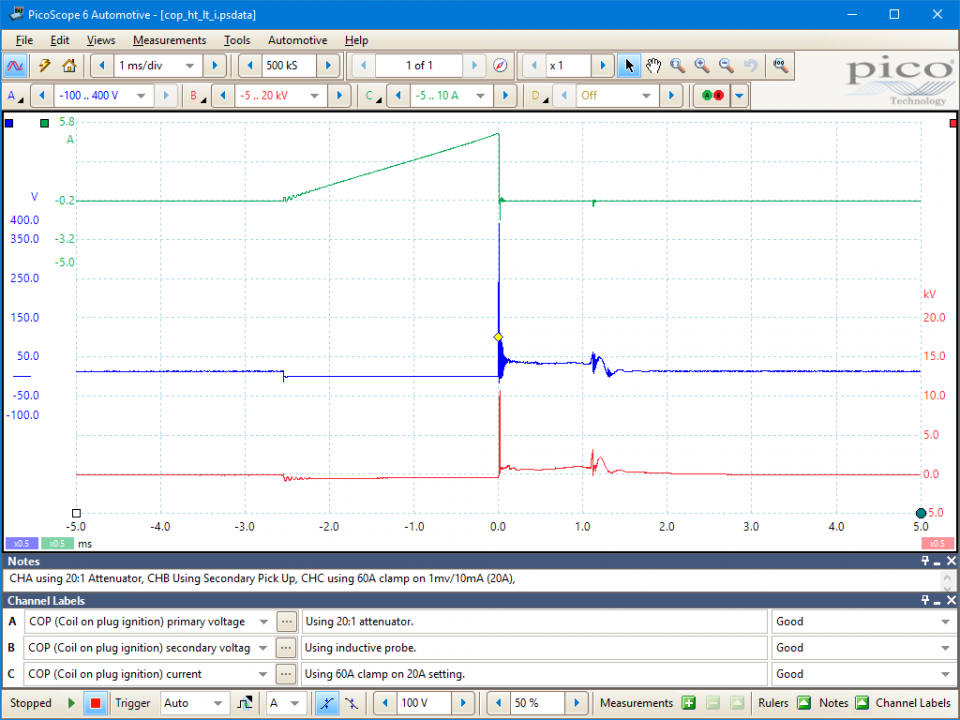The height and width of the screenshot is (720, 960).
Task: Open the auto setup lightning icon
Action: coord(44,66)
